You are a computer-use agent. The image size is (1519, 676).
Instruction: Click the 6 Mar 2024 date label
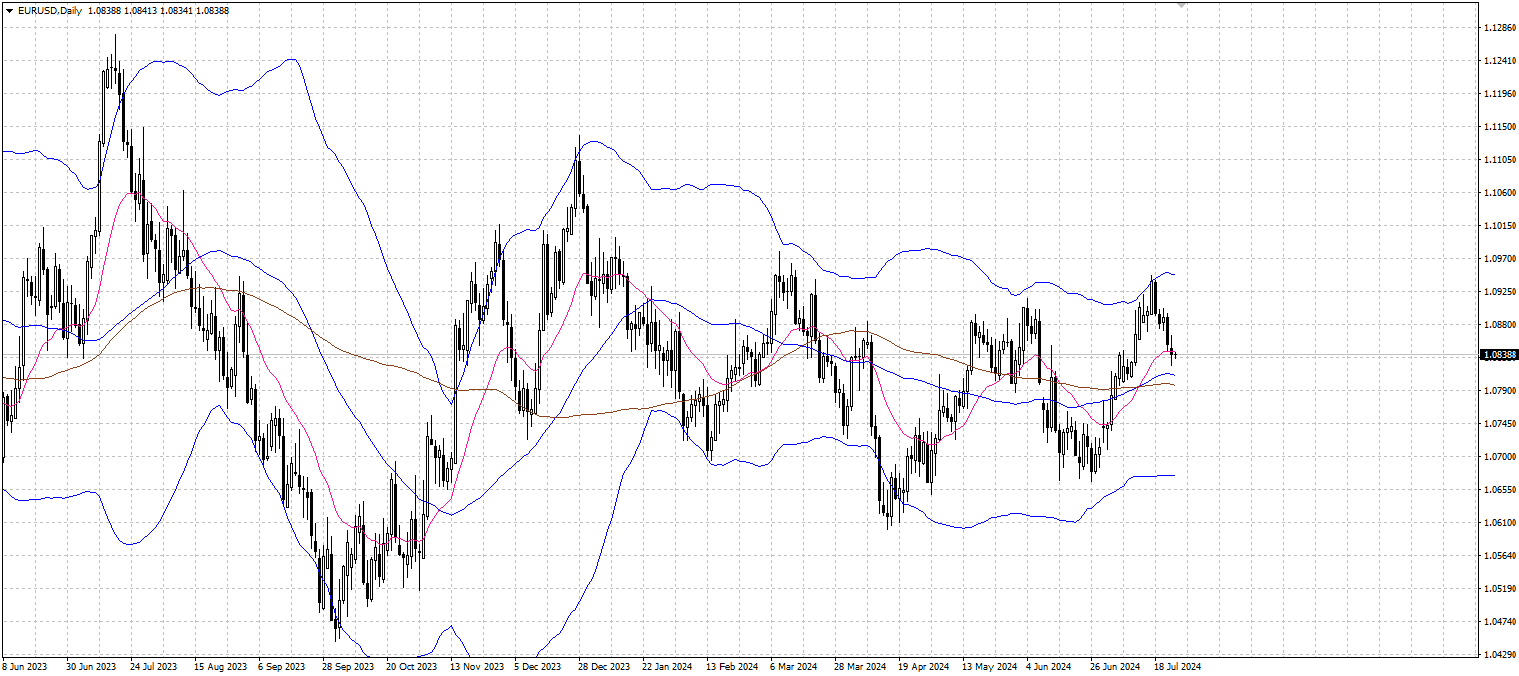tap(793, 666)
